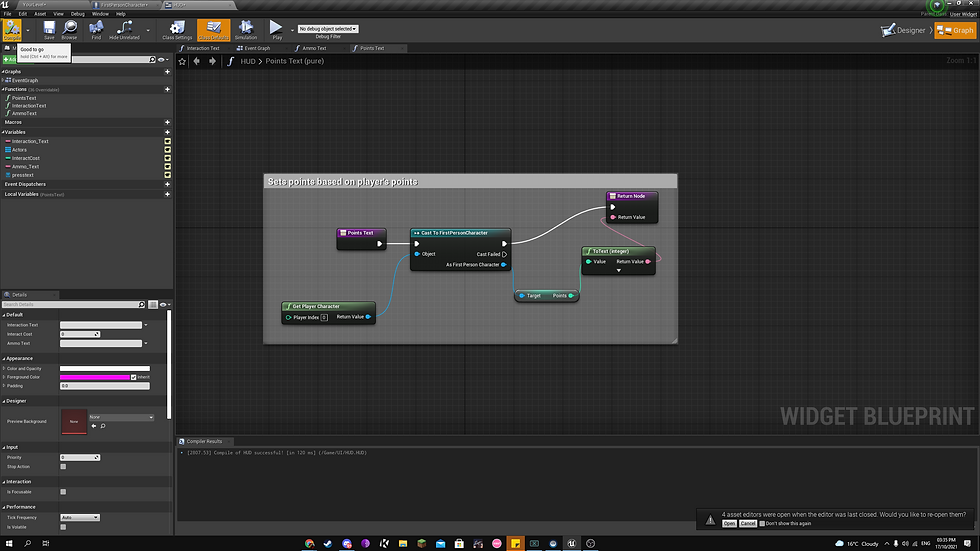Open Chrome from the taskbar
The image size is (980, 551).
[x=309, y=544]
